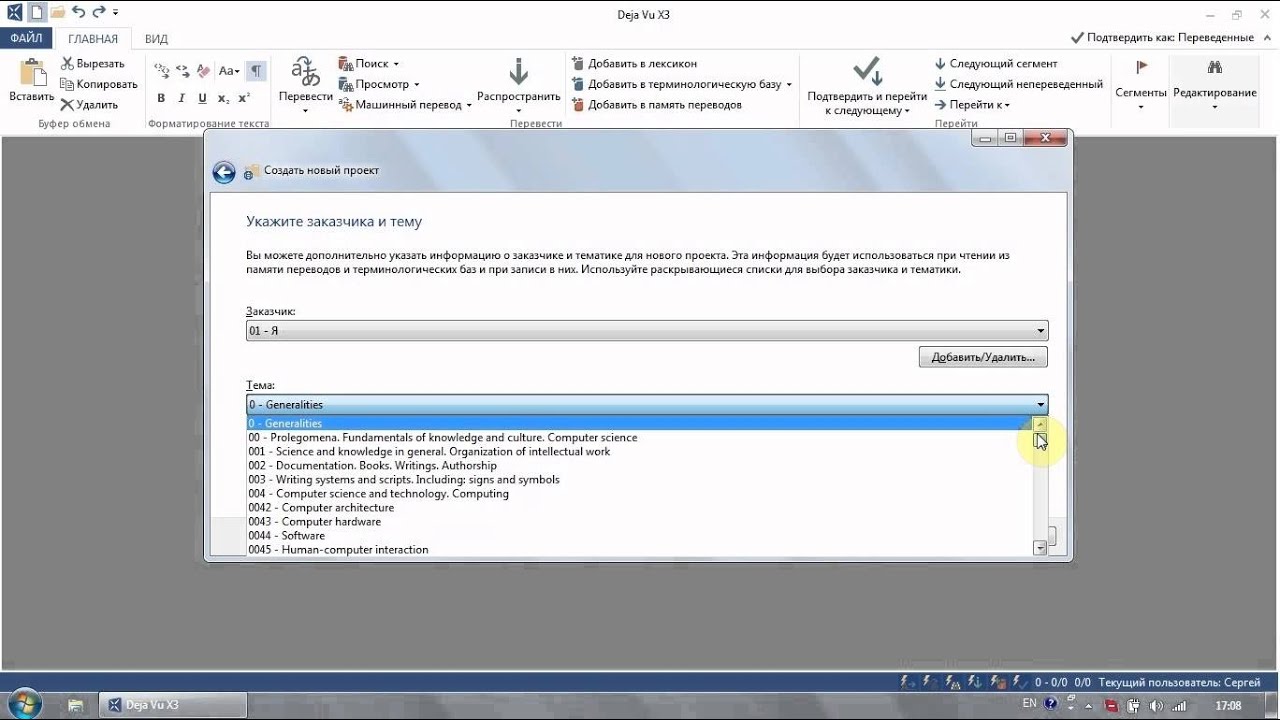Select '00 - Prolegomena' list item

639,437
